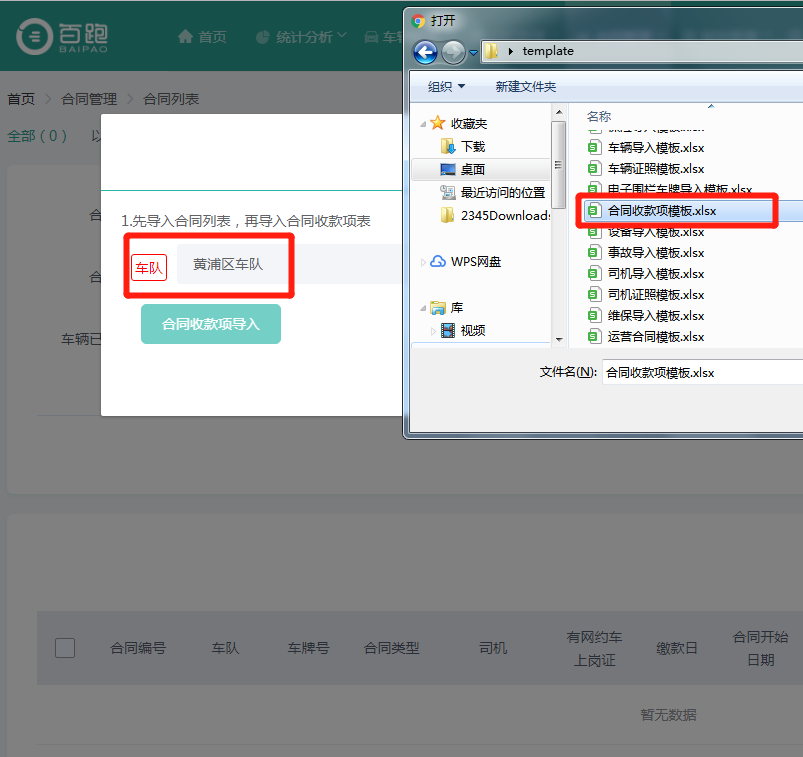Click the Baipao logo icon
This screenshot has width=803, height=757.
(35, 36)
